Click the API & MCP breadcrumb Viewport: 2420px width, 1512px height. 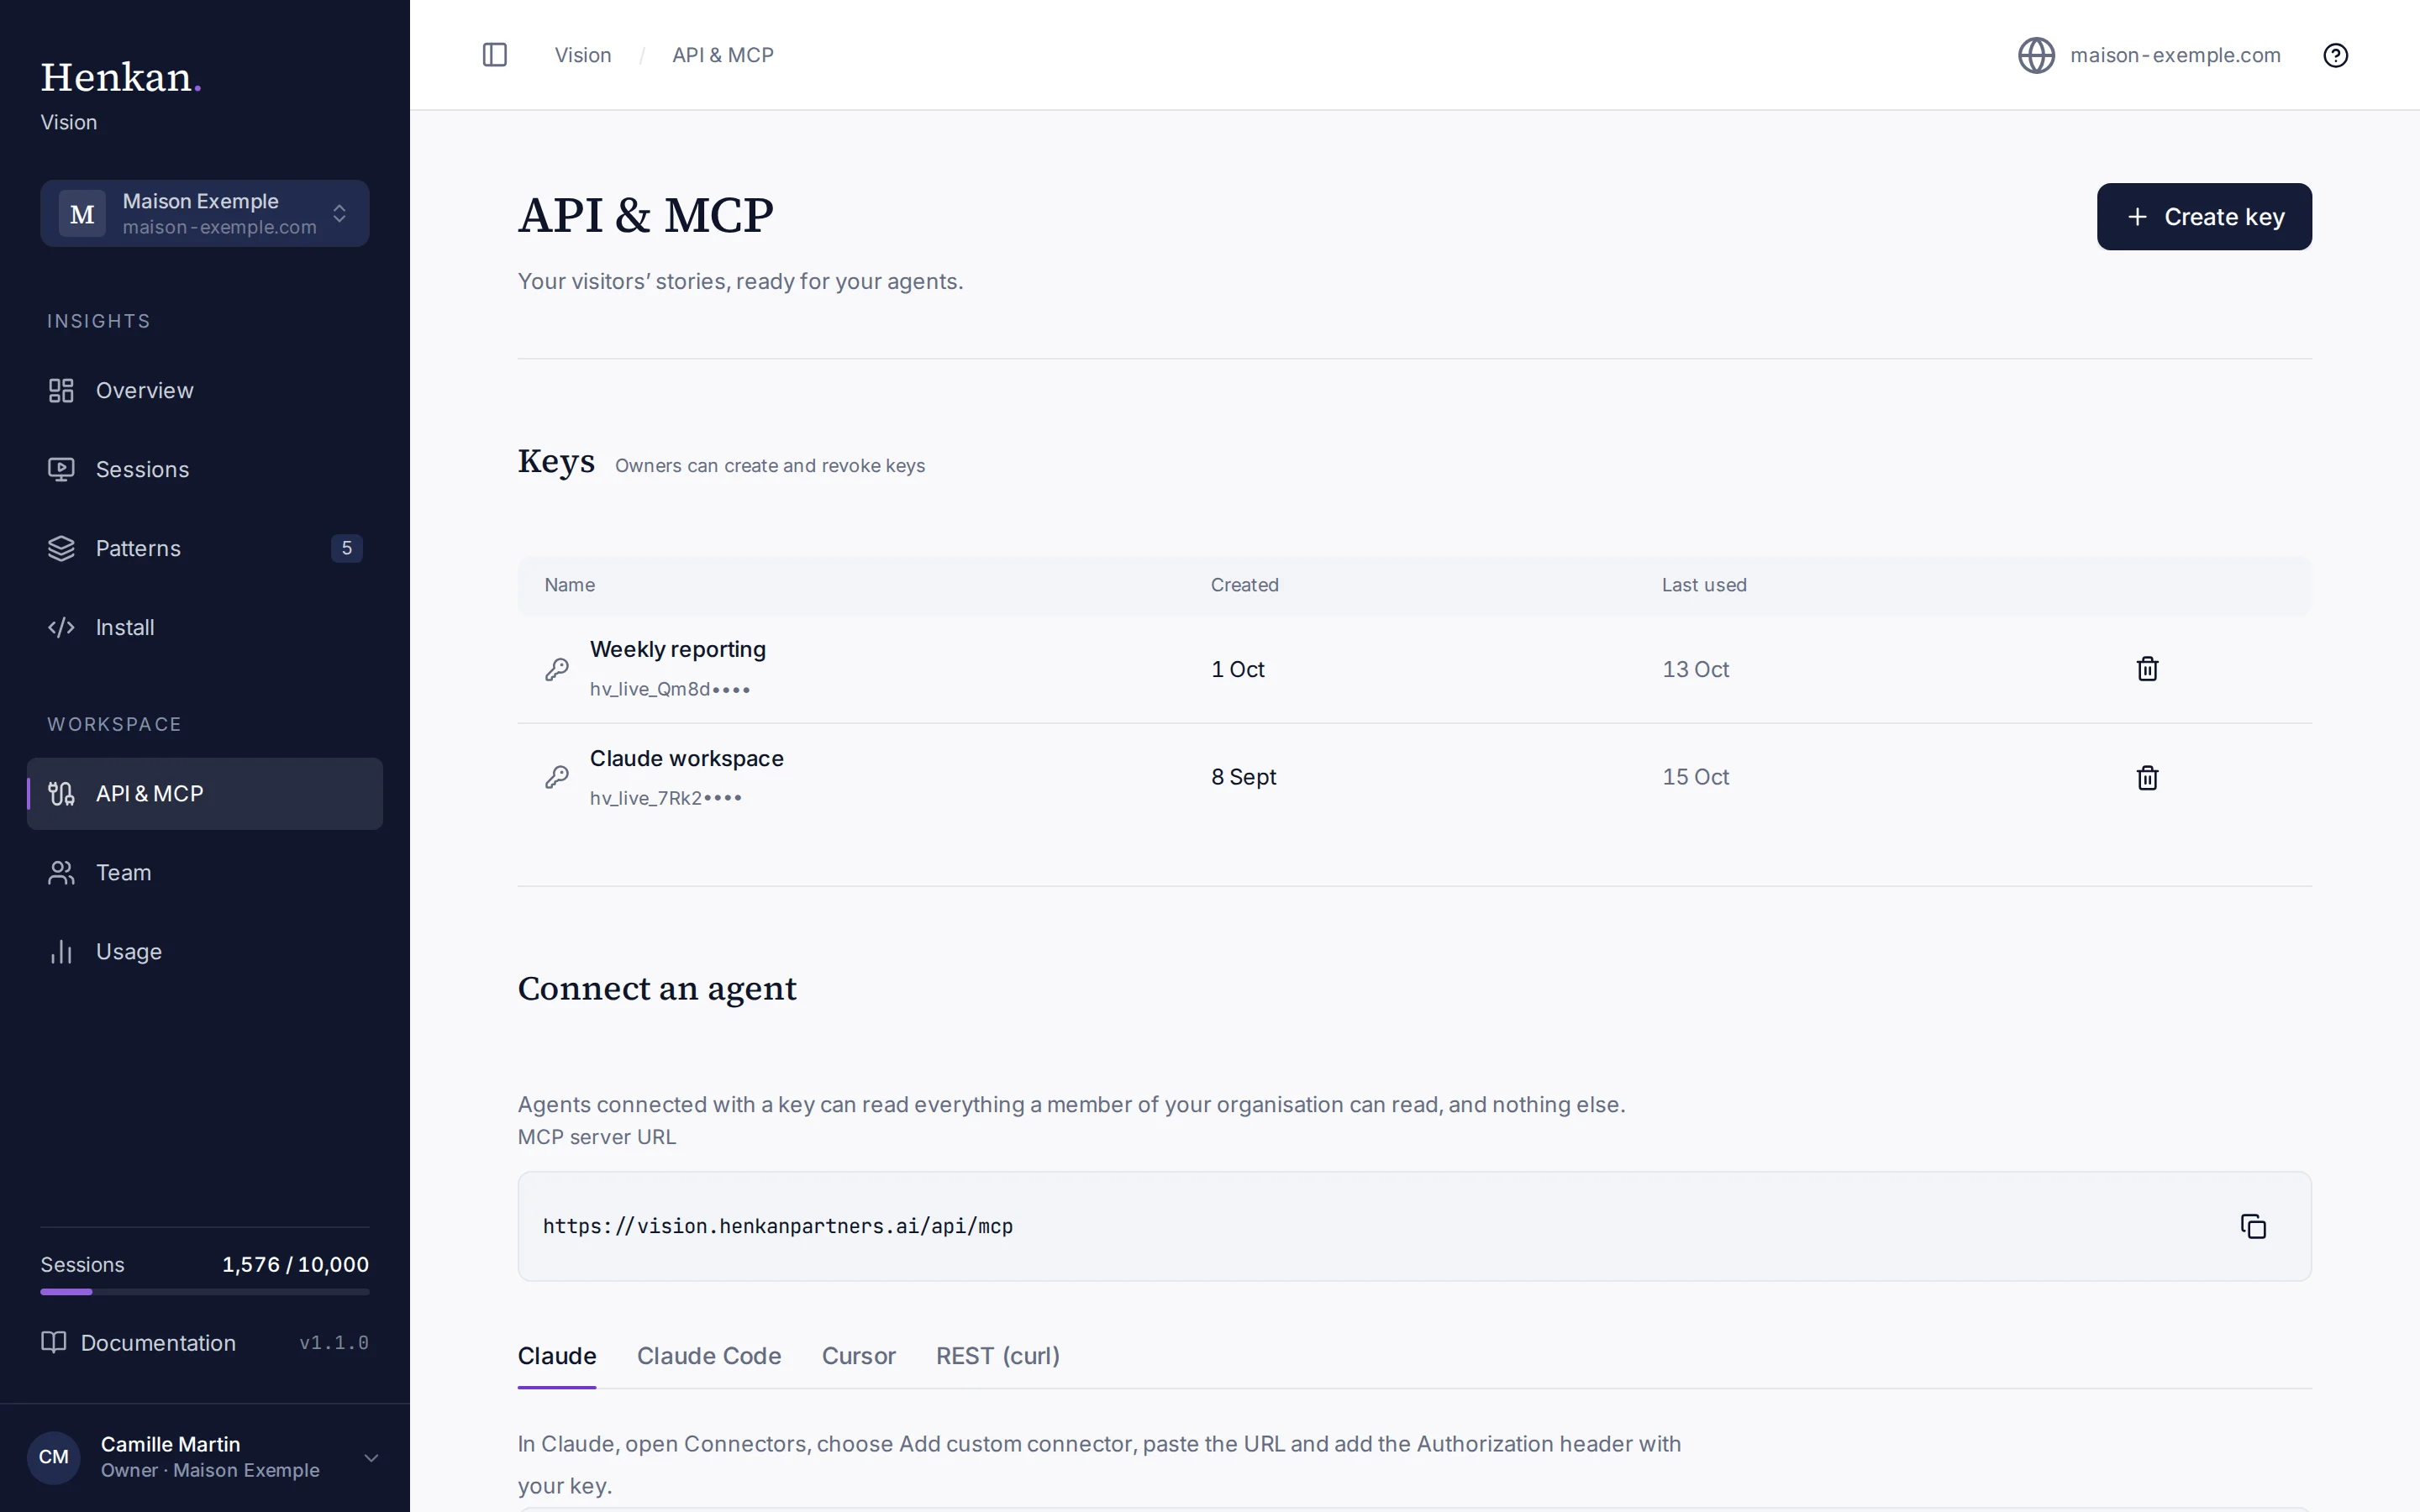[723, 55]
